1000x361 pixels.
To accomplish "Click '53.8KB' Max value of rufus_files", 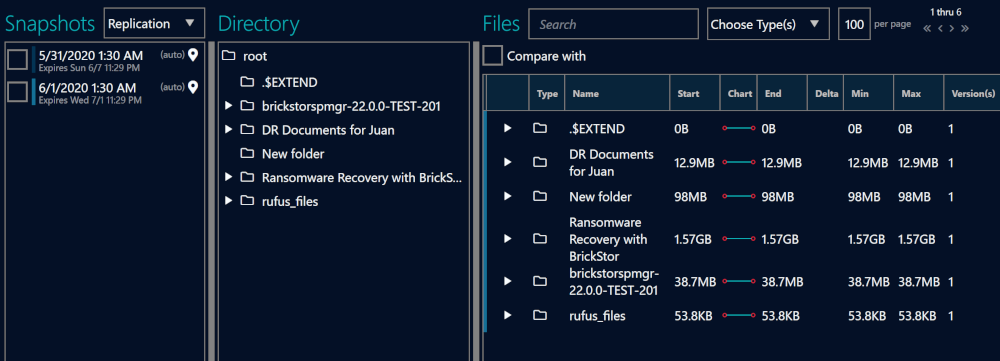I will pos(917,315).
